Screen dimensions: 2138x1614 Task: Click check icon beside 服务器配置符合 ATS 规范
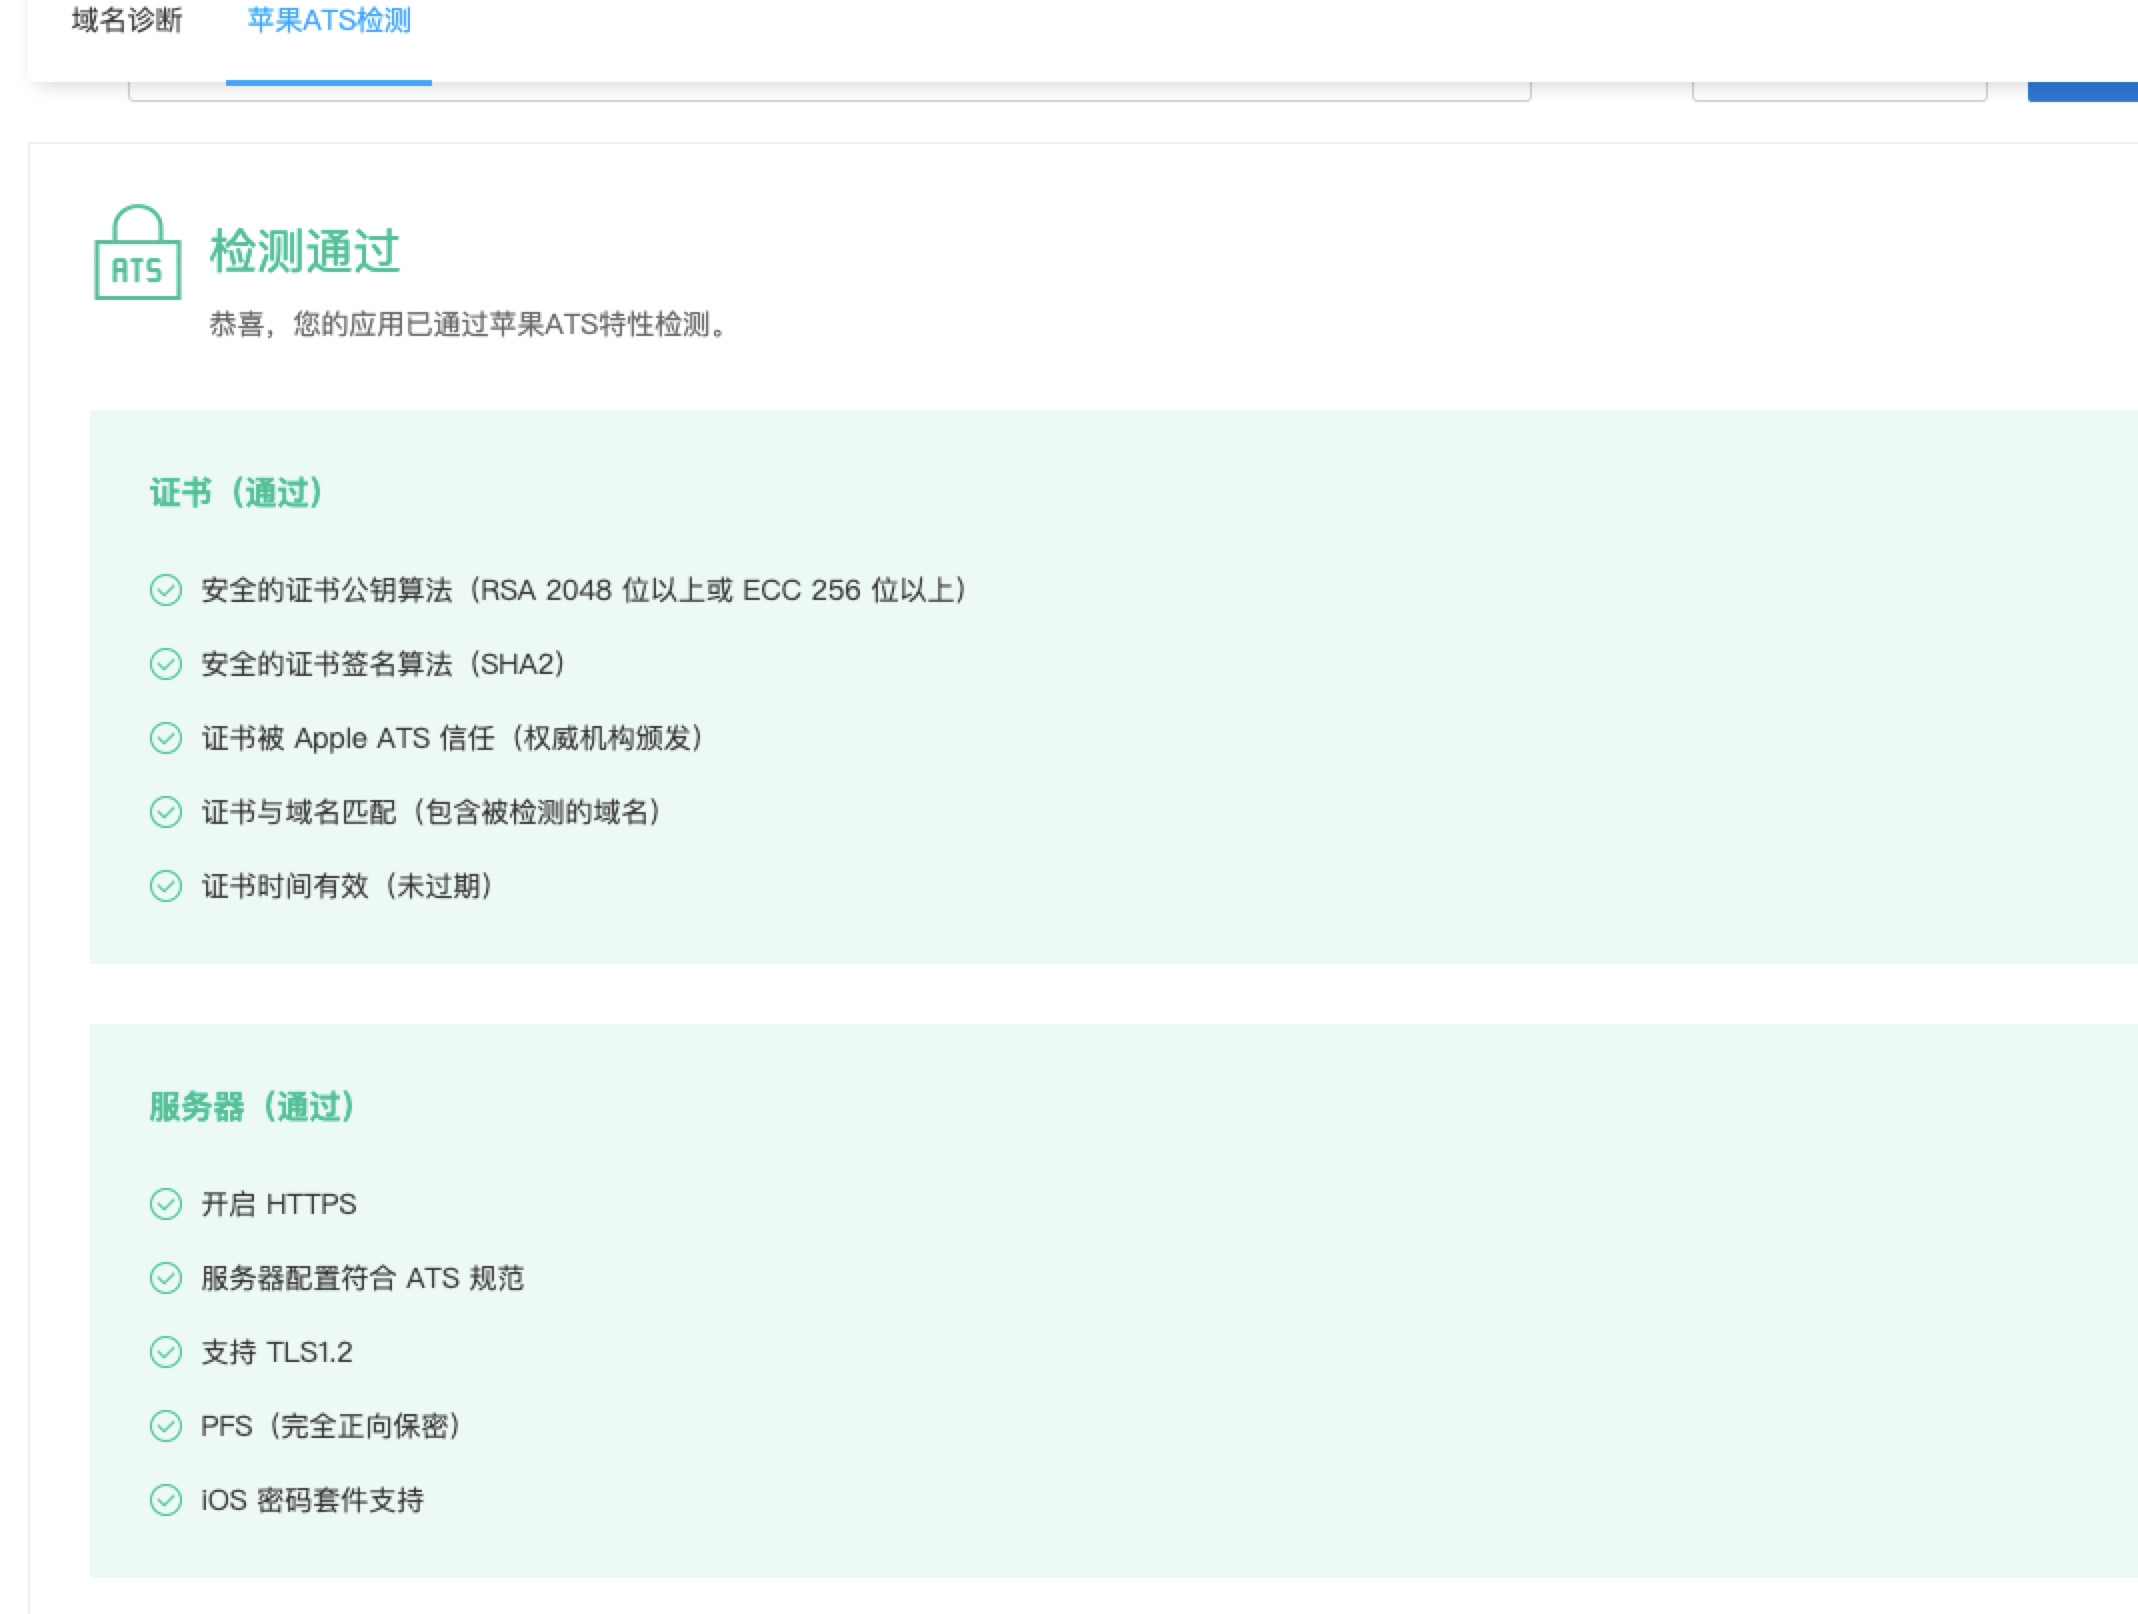point(166,1278)
